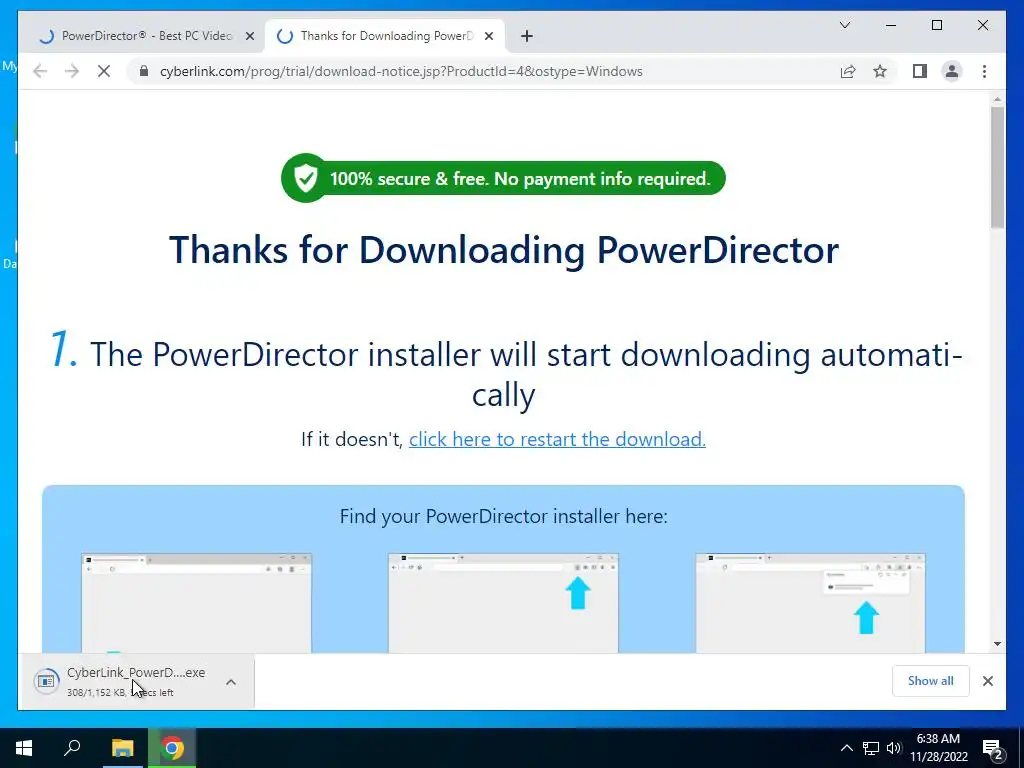Minimize the Chrome window
Viewport: 1024px width, 768px height.
[x=891, y=25]
